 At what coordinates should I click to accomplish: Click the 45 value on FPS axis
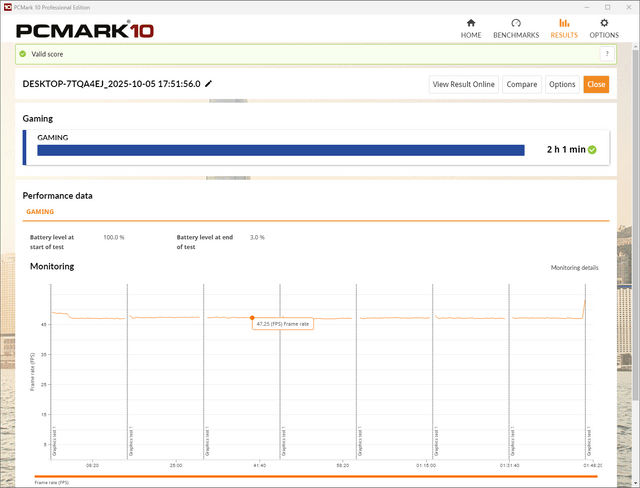[44, 324]
